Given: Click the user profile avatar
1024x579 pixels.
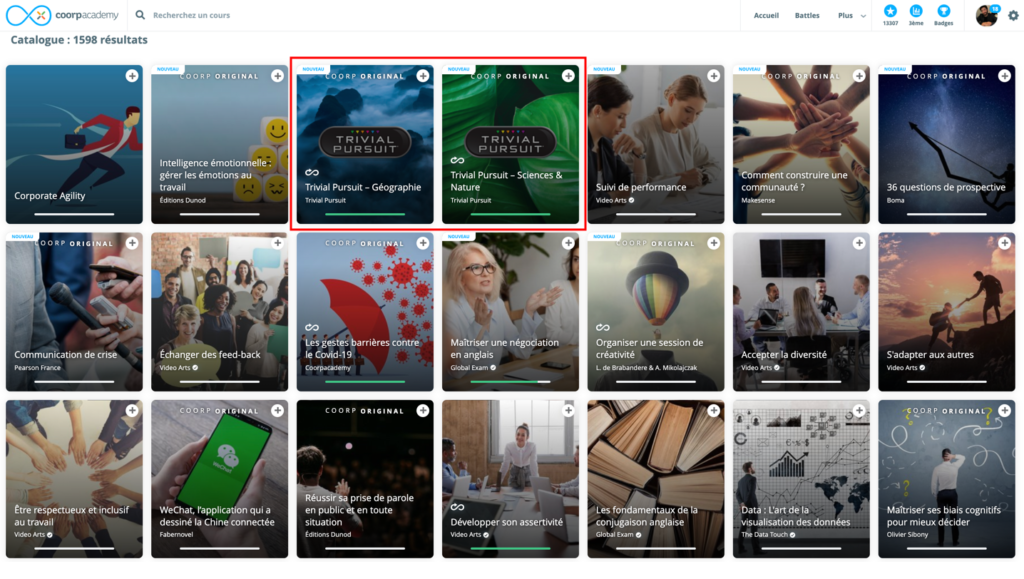Looking at the screenshot, I should (986, 15).
